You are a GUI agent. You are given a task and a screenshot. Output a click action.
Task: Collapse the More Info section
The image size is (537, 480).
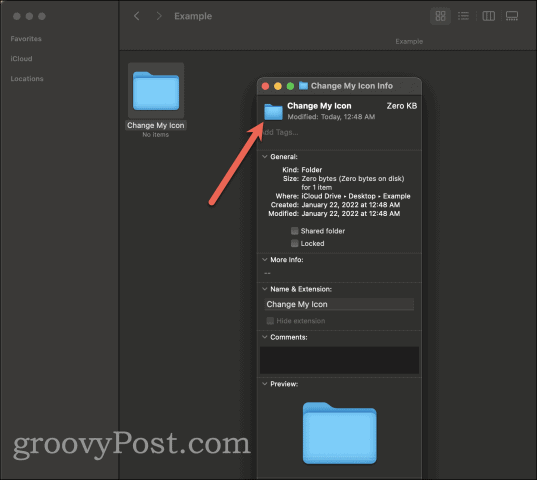tap(264, 260)
